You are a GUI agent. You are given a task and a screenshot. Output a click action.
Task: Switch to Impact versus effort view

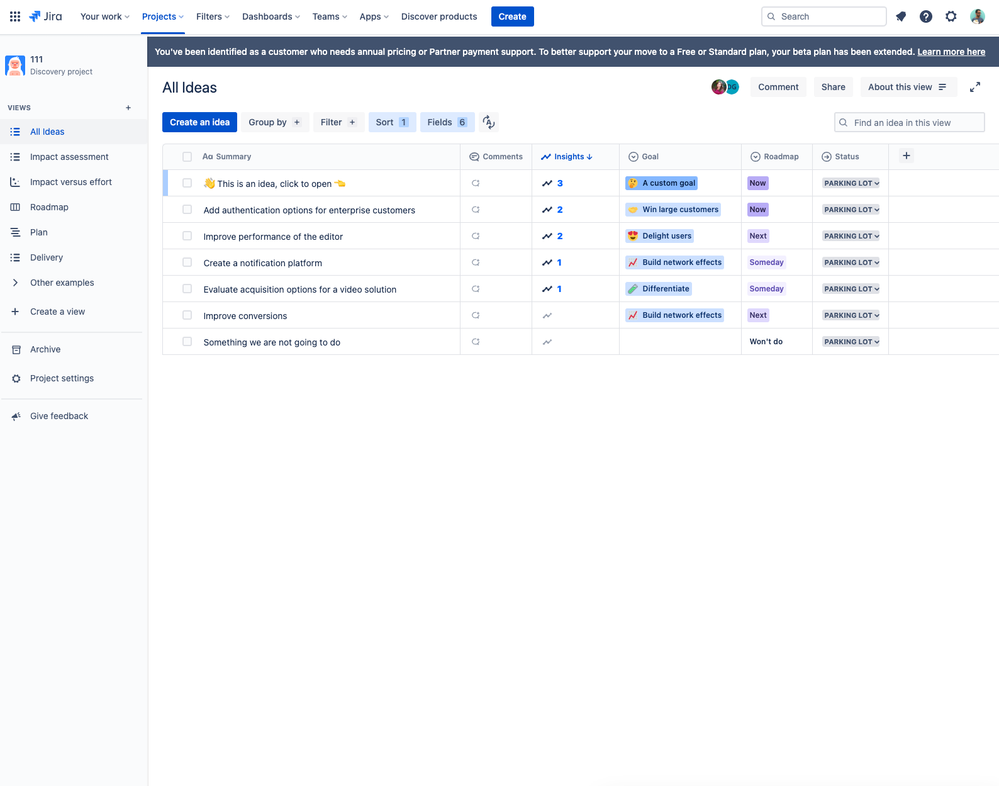tap(73, 182)
